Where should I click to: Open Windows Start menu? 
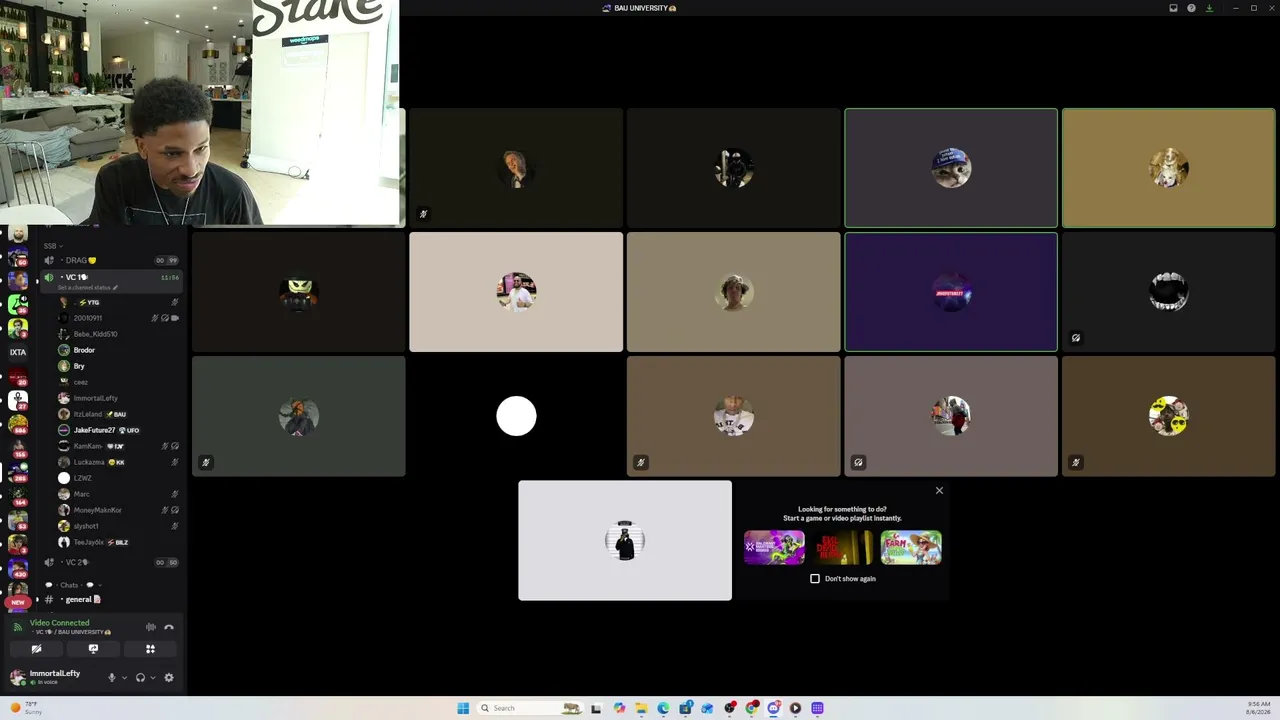[463, 708]
